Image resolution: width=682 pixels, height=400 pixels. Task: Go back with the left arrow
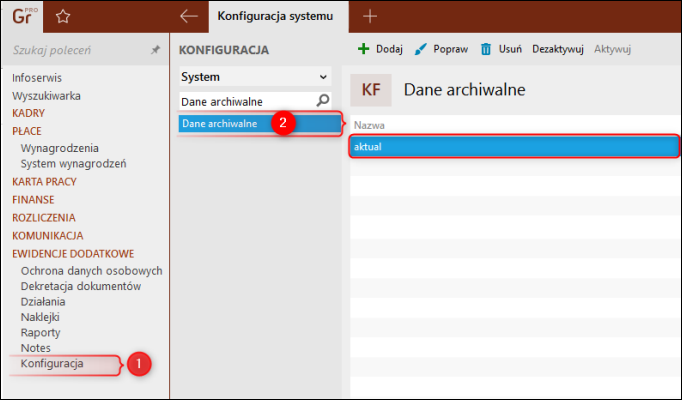tap(189, 17)
